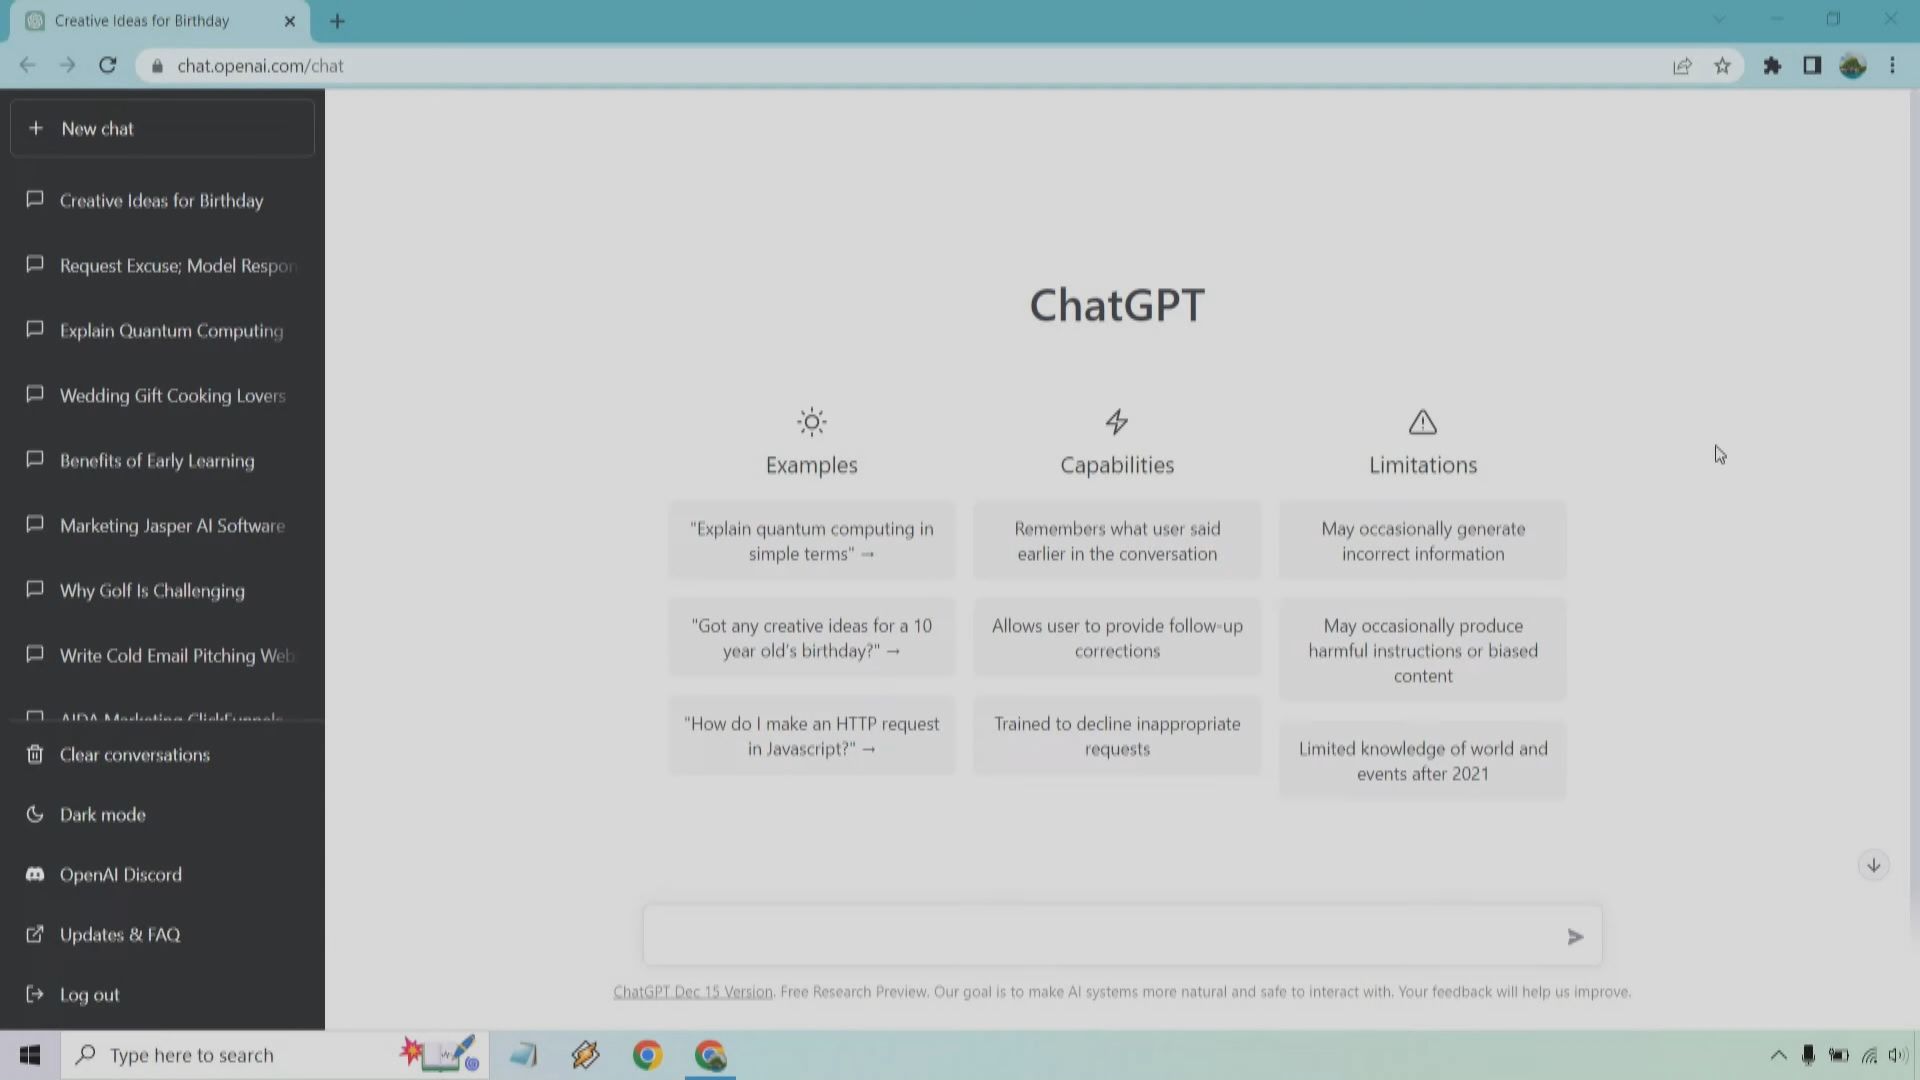The image size is (1920, 1080).
Task: Click the Clear conversations trash entry
Action: [x=134, y=755]
